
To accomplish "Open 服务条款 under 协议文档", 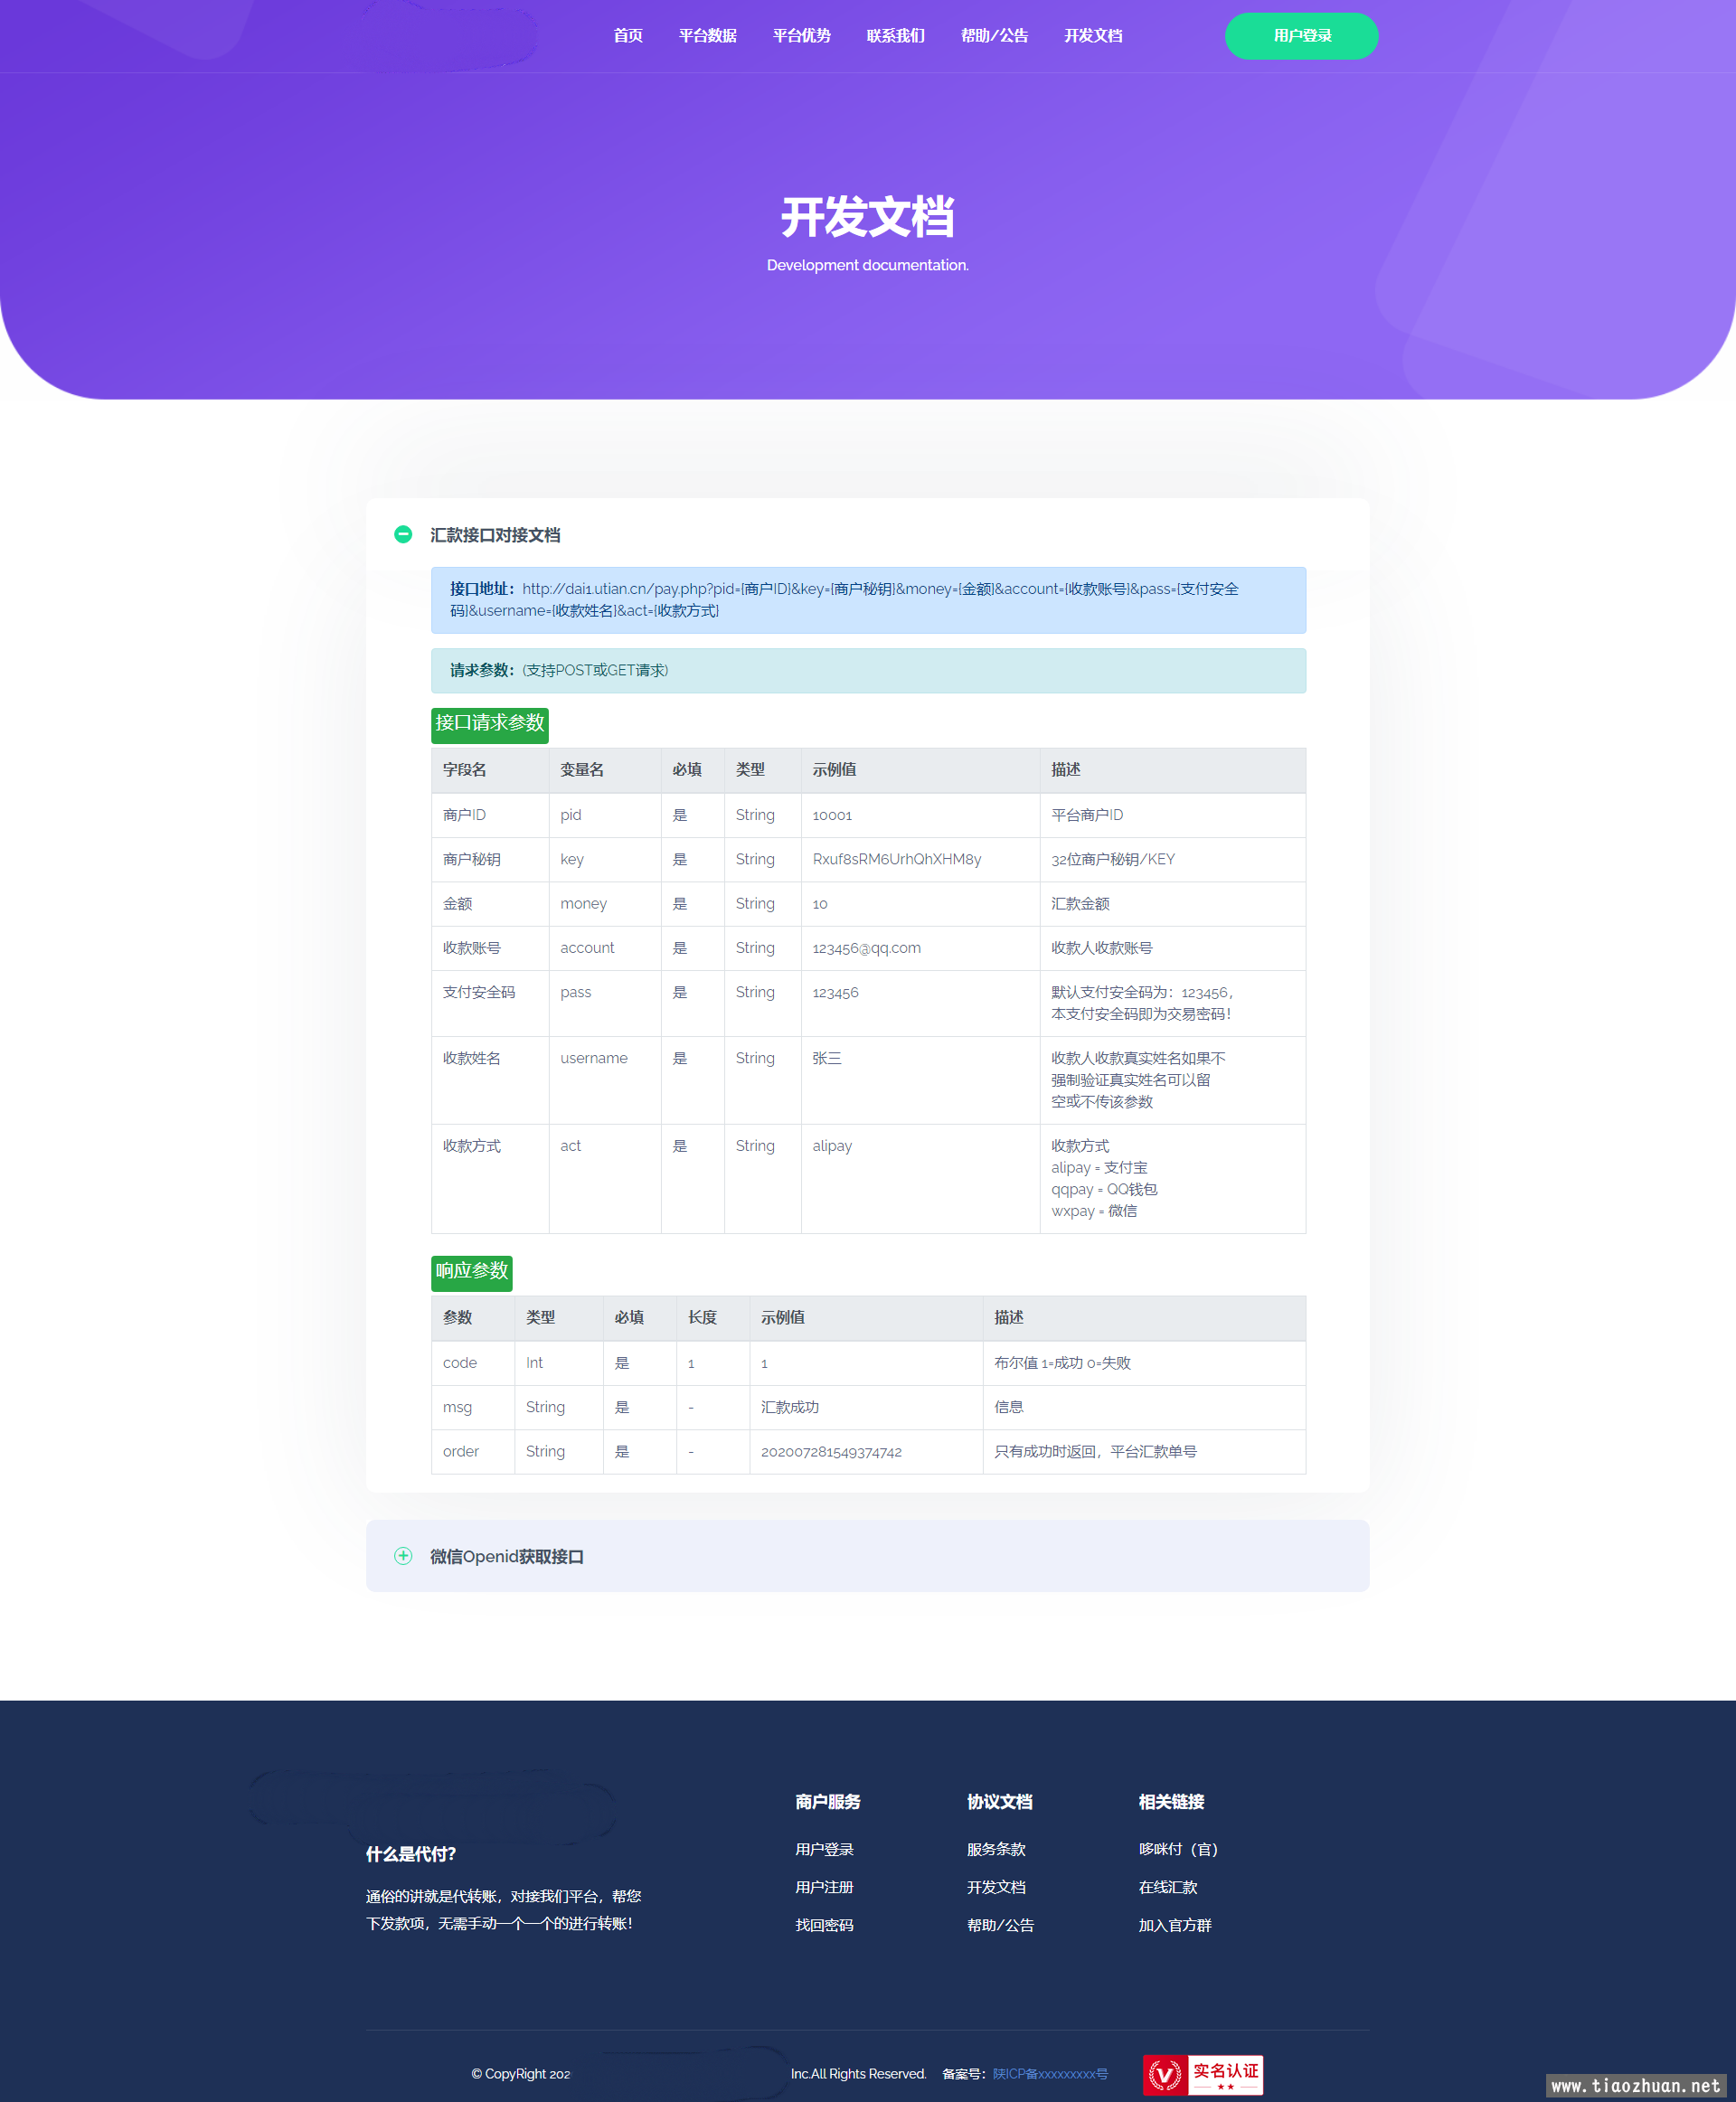I will pos(996,1849).
